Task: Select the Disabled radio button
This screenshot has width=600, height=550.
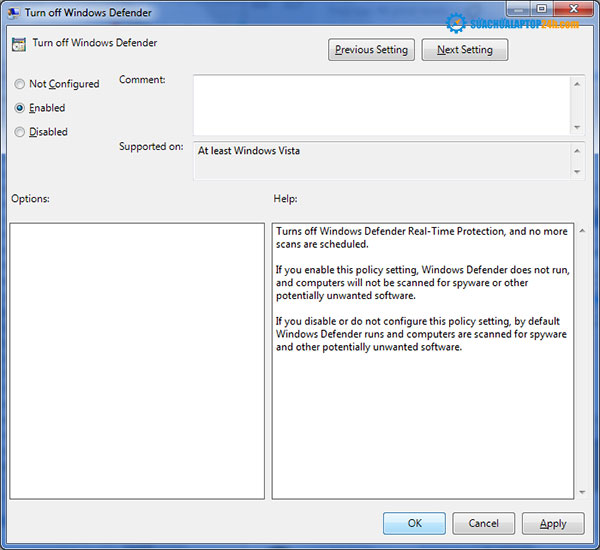Action: click(20, 132)
